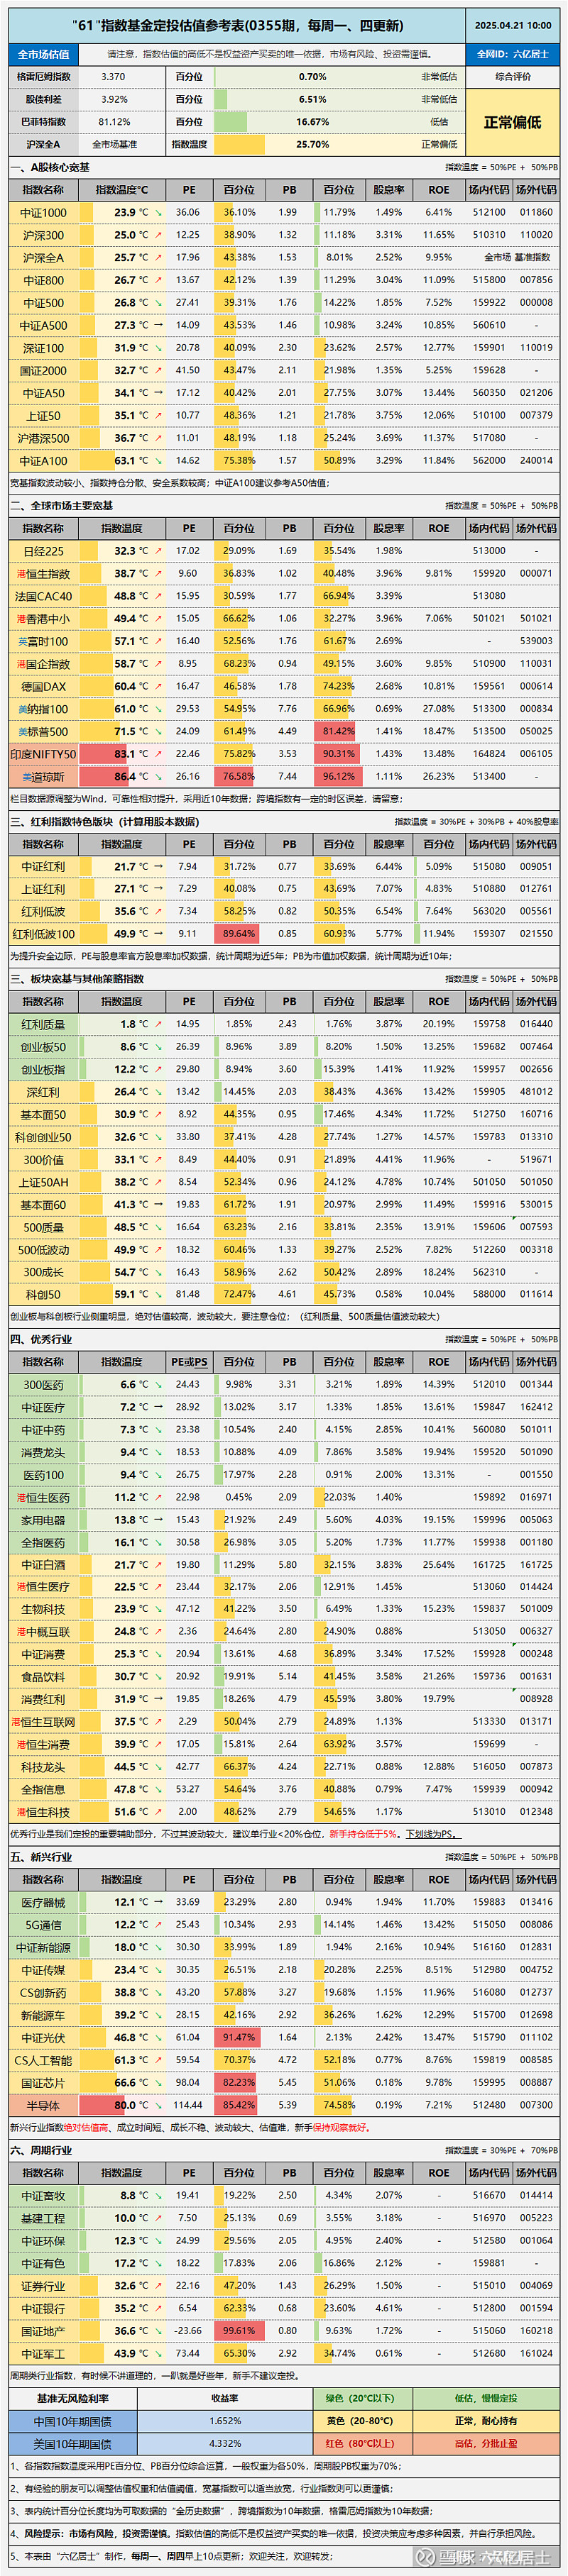Click the PE或PS column header
This screenshot has height=2576, width=568.
[x=189, y=1362]
